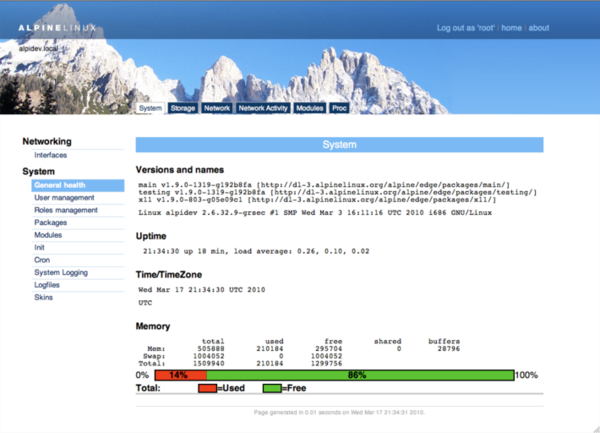
Task: Open Logfiles in the sidebar
Action: 47,285
